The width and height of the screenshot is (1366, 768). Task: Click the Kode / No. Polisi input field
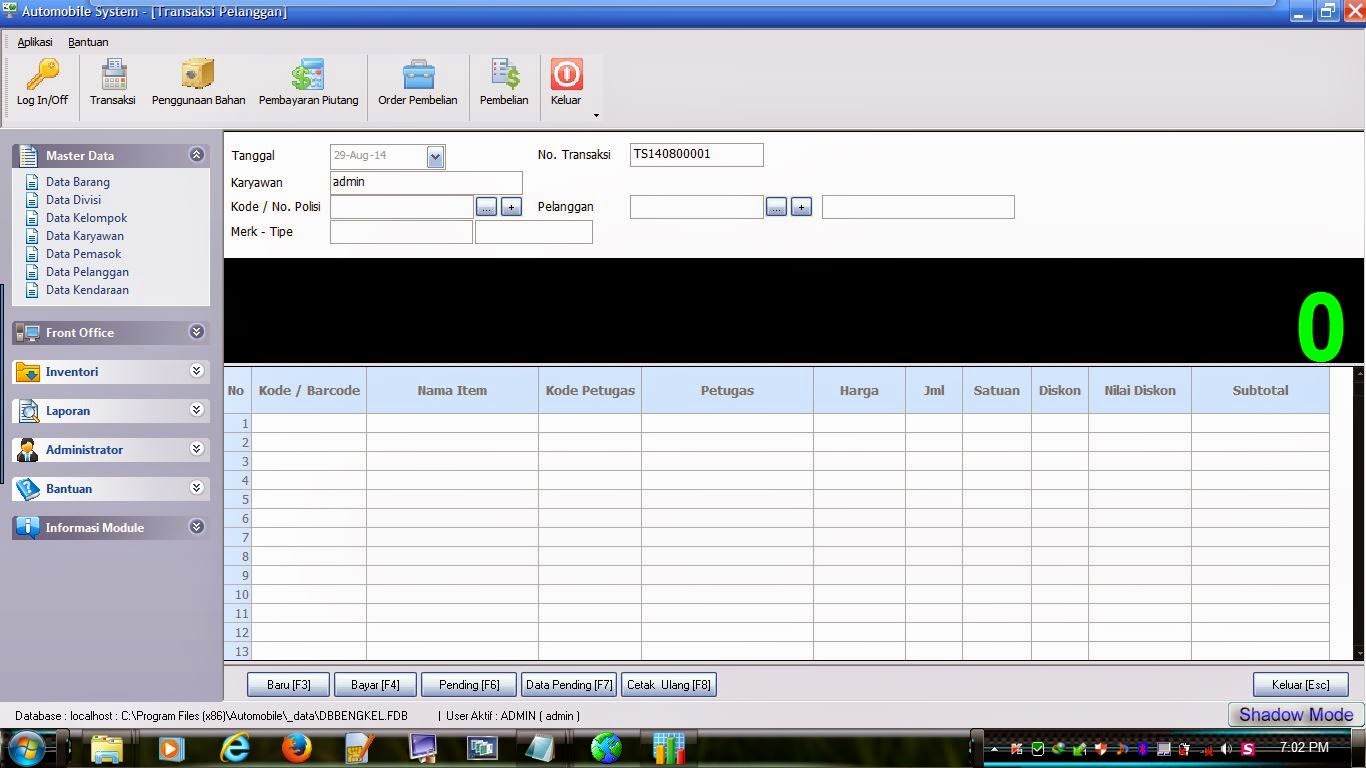[x=402, y=207]
